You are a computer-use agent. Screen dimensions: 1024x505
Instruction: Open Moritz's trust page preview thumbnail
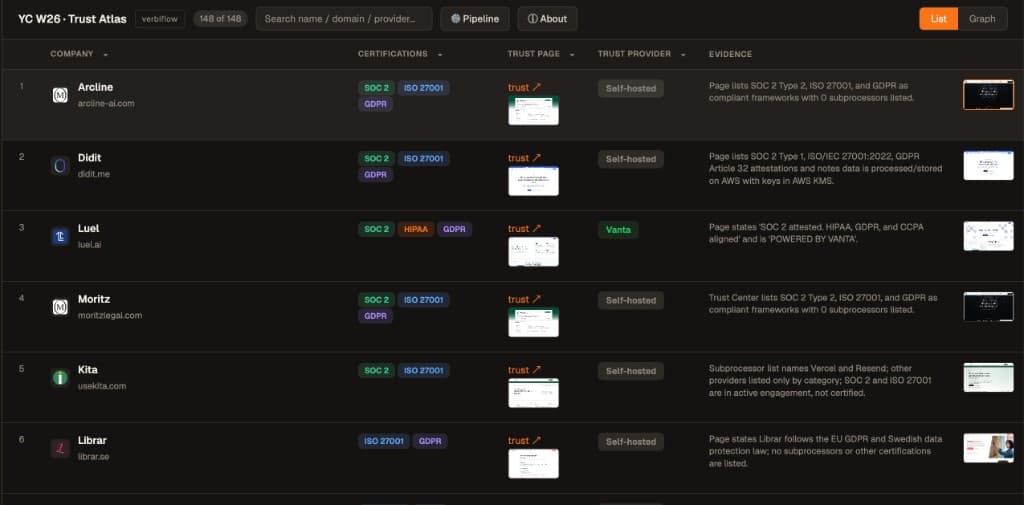coord(534,322)
